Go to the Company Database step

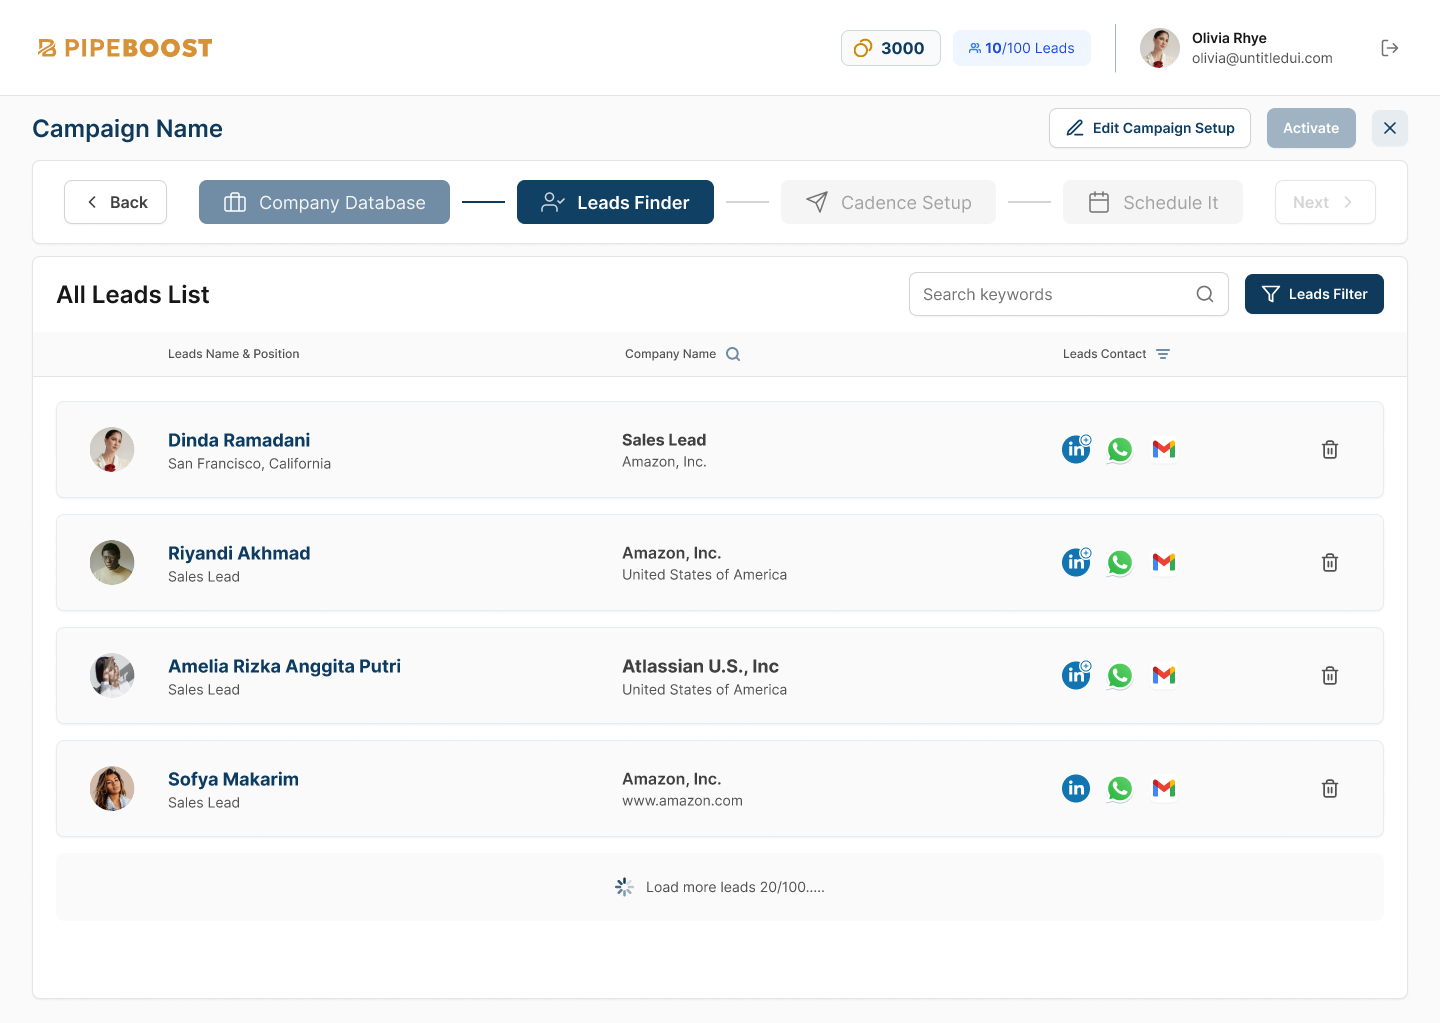click(x=324, y=202)
